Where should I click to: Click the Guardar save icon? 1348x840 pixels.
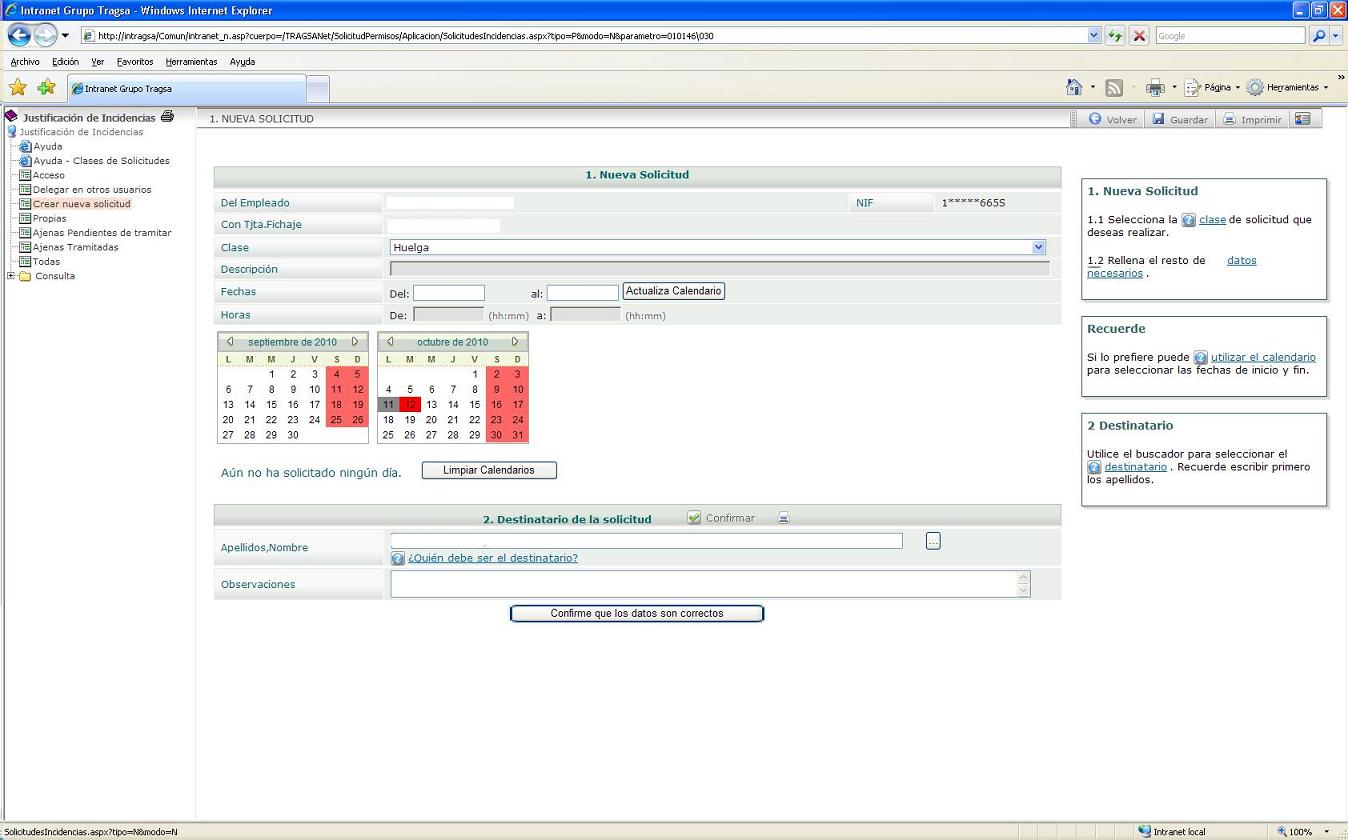click(1158, 119)
